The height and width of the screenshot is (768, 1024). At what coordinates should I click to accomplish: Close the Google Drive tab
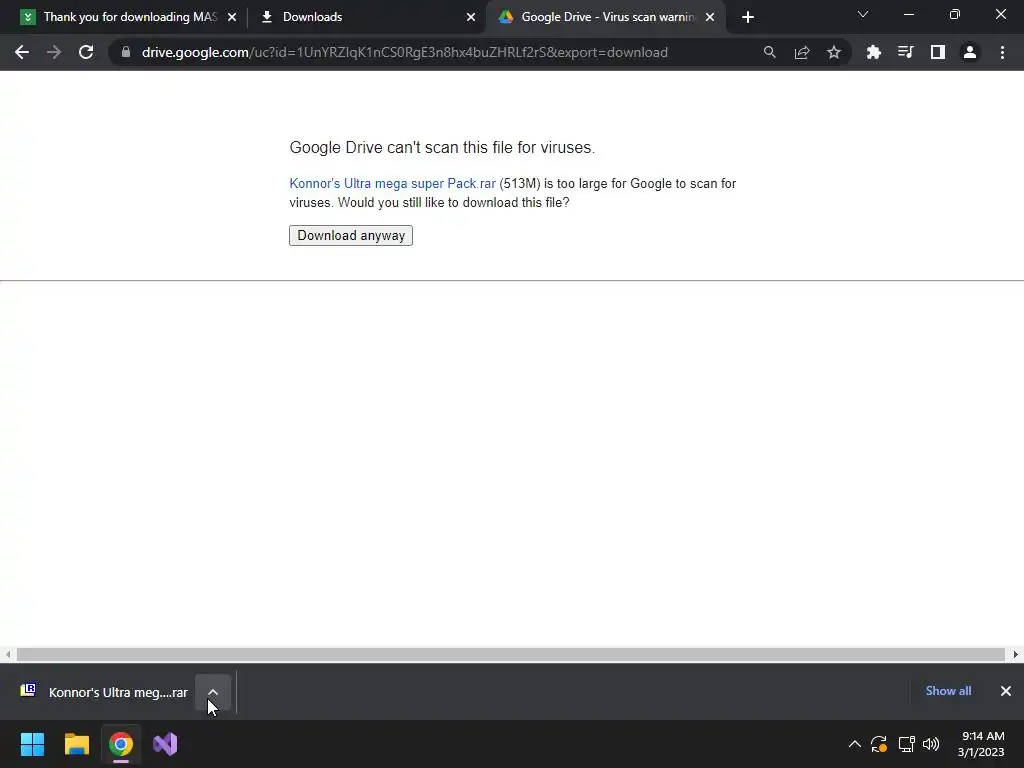[709, 18]
